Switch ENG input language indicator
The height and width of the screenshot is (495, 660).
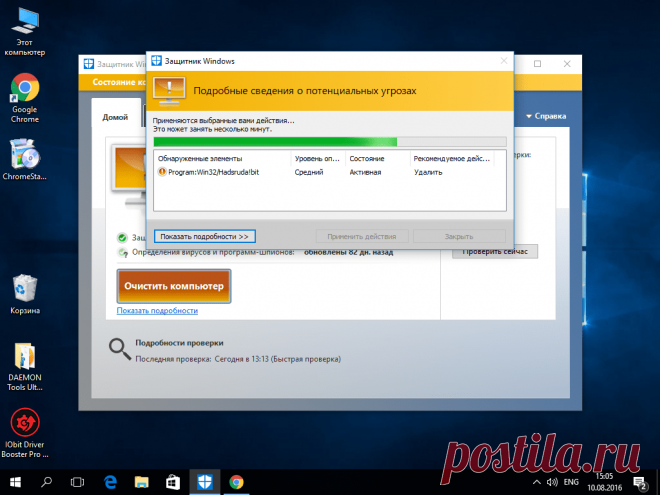(x=571, y=482)
